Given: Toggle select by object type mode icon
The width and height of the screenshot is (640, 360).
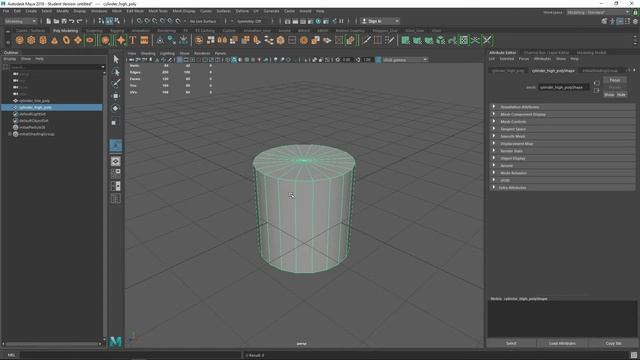Looking at the screenshot, I should [x=109, y=21].
